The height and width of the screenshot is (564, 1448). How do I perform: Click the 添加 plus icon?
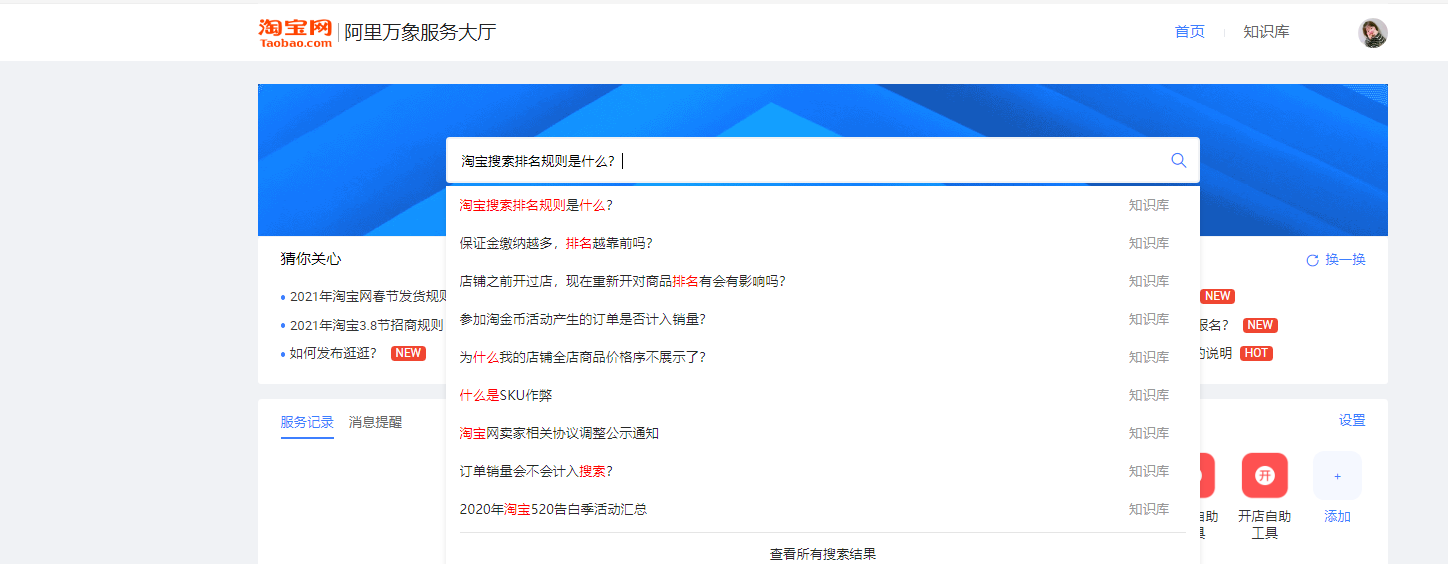point(1337,476)
